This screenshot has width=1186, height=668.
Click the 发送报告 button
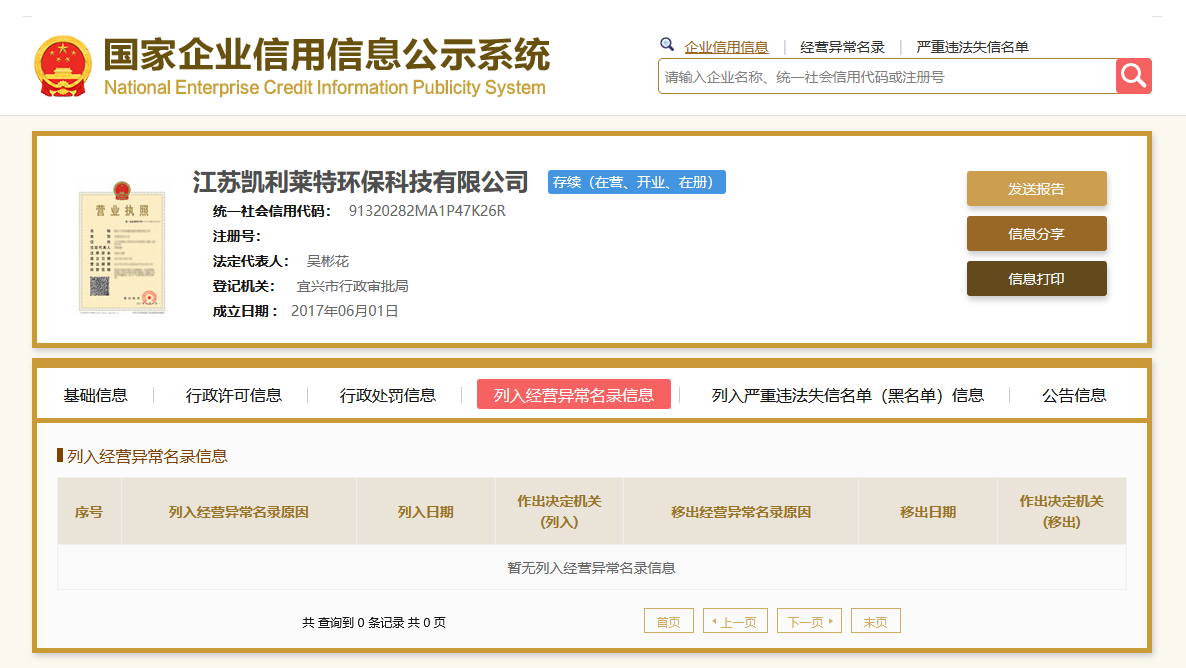coord(1036,188)
